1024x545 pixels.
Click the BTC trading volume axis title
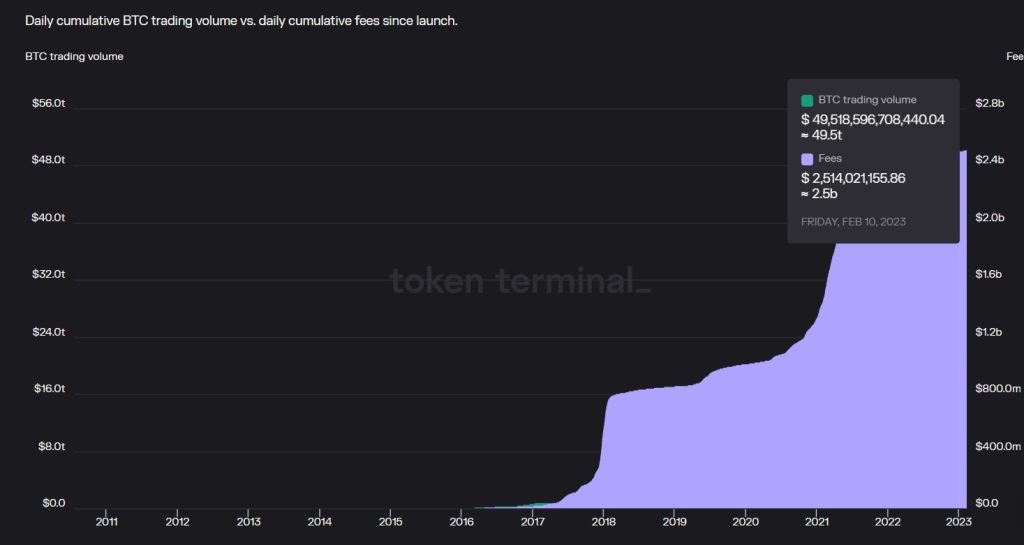click(74, 56)
